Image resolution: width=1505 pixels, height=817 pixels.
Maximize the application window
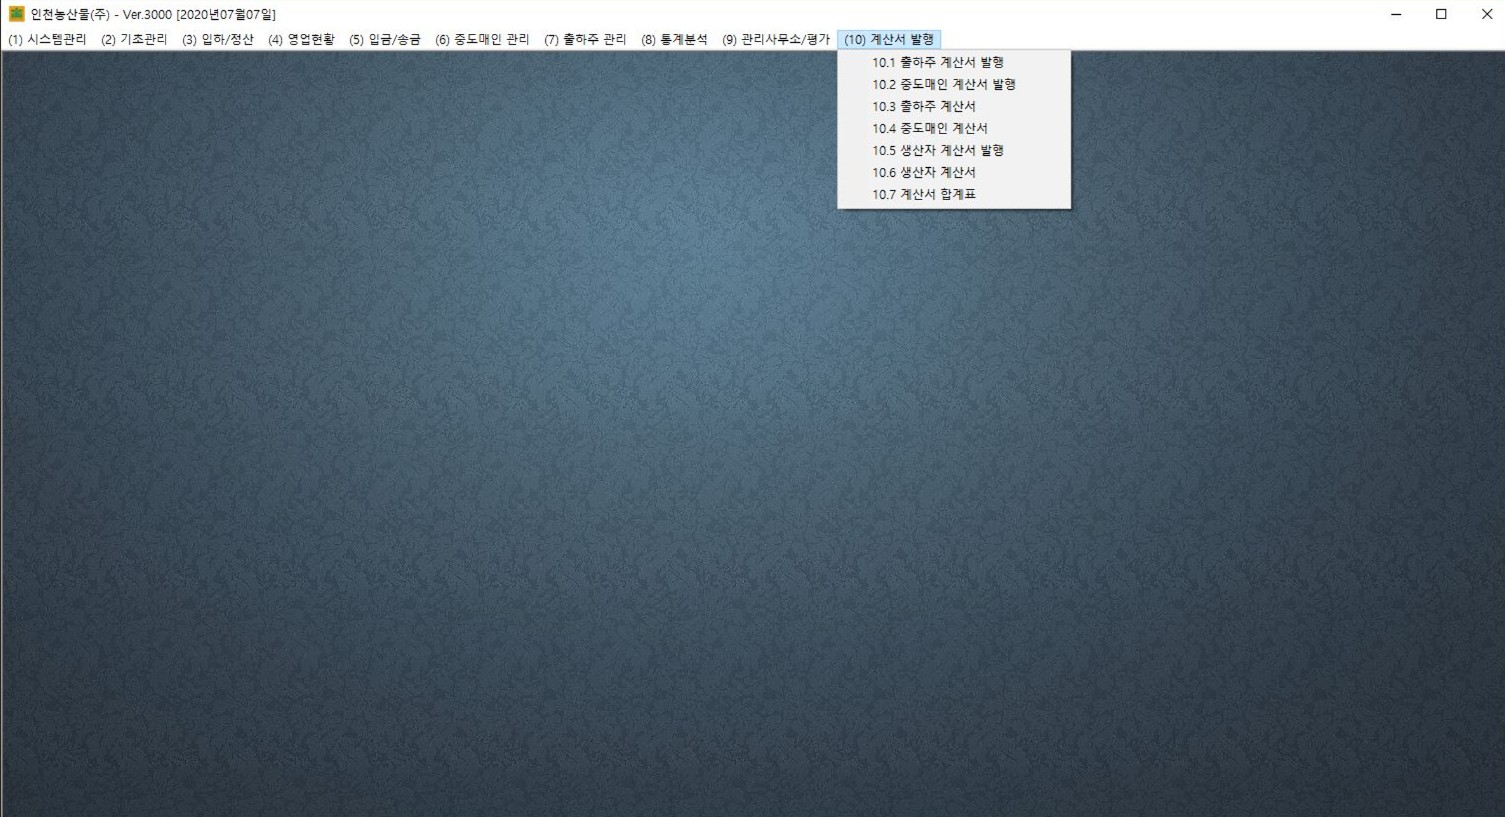pyautogui.click(x=1441, y=14)
